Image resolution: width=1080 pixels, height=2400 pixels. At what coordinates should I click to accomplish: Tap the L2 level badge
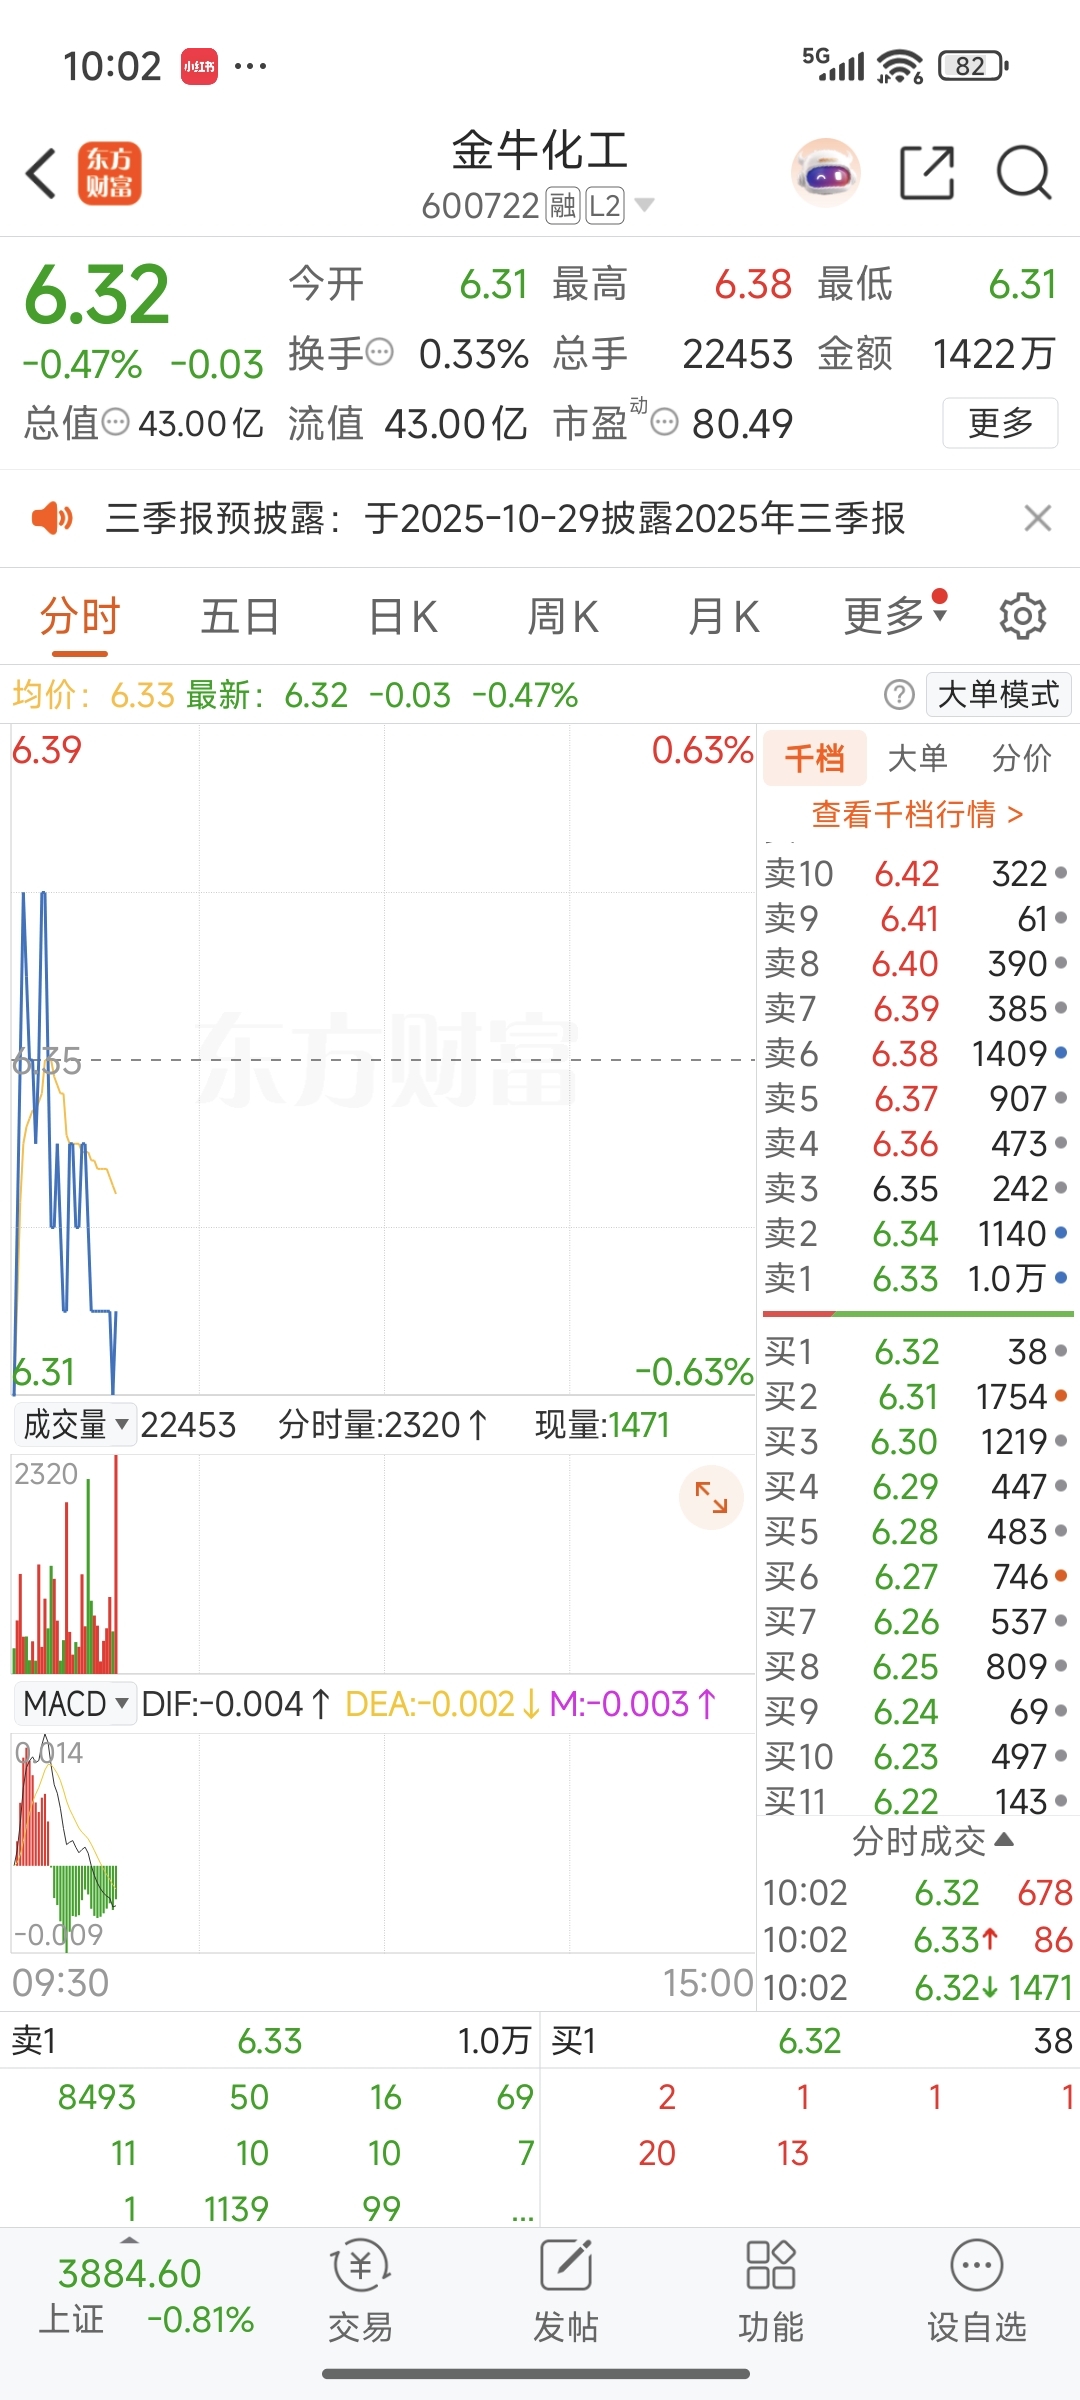[x=605, y=206]
